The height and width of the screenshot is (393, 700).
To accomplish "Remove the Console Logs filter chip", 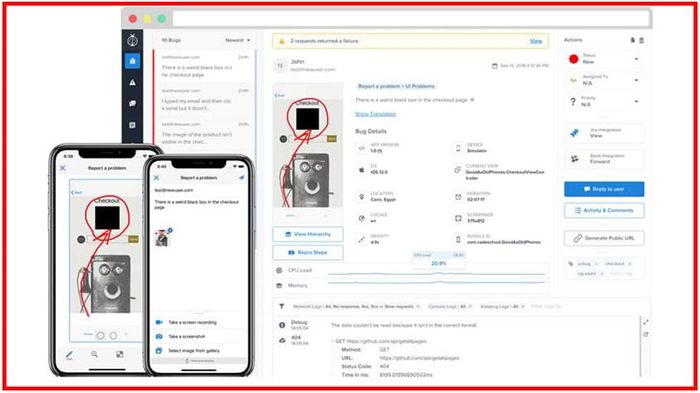I will (x=470, y=306).
